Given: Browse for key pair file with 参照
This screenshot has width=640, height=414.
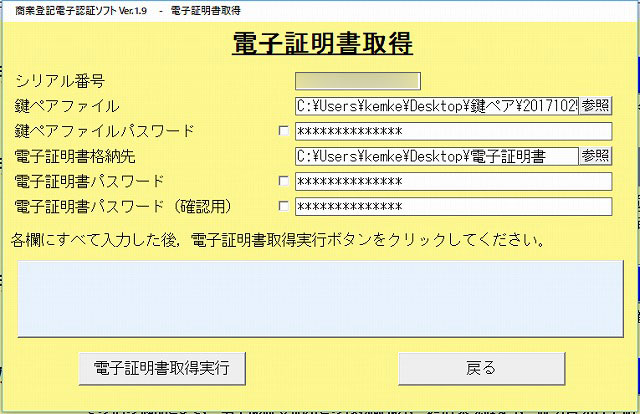Looking at the screenshot, I should [x=595, y=106].
